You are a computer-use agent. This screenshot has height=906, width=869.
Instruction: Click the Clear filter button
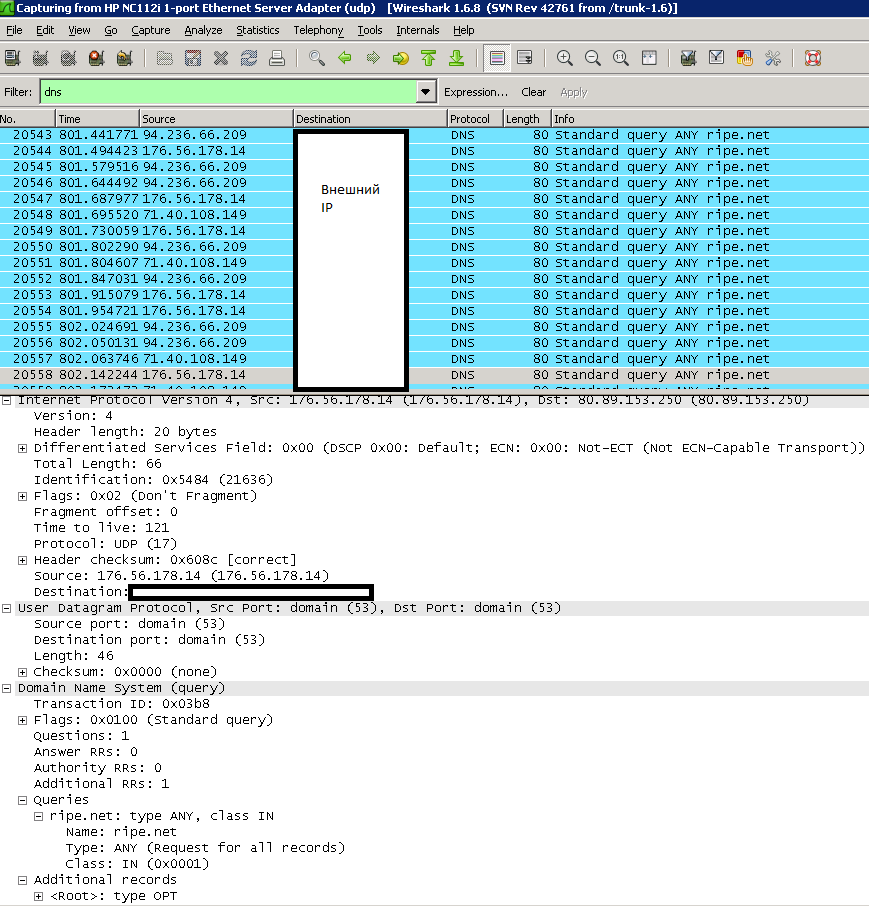pyautogui.click(x=534, y=92)
